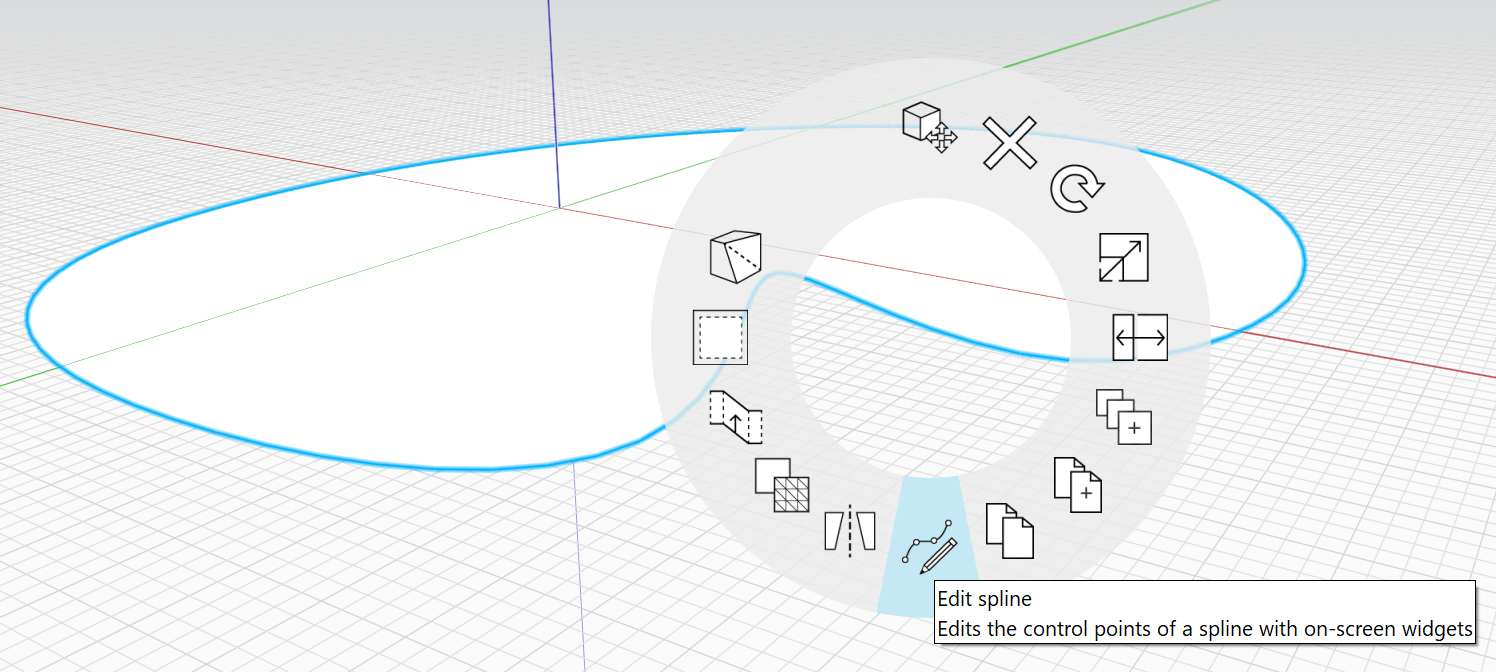Viewport: 1496px width, 672px height.
Task: Click the dashed square inside square icon
Action: click(720, 338)
